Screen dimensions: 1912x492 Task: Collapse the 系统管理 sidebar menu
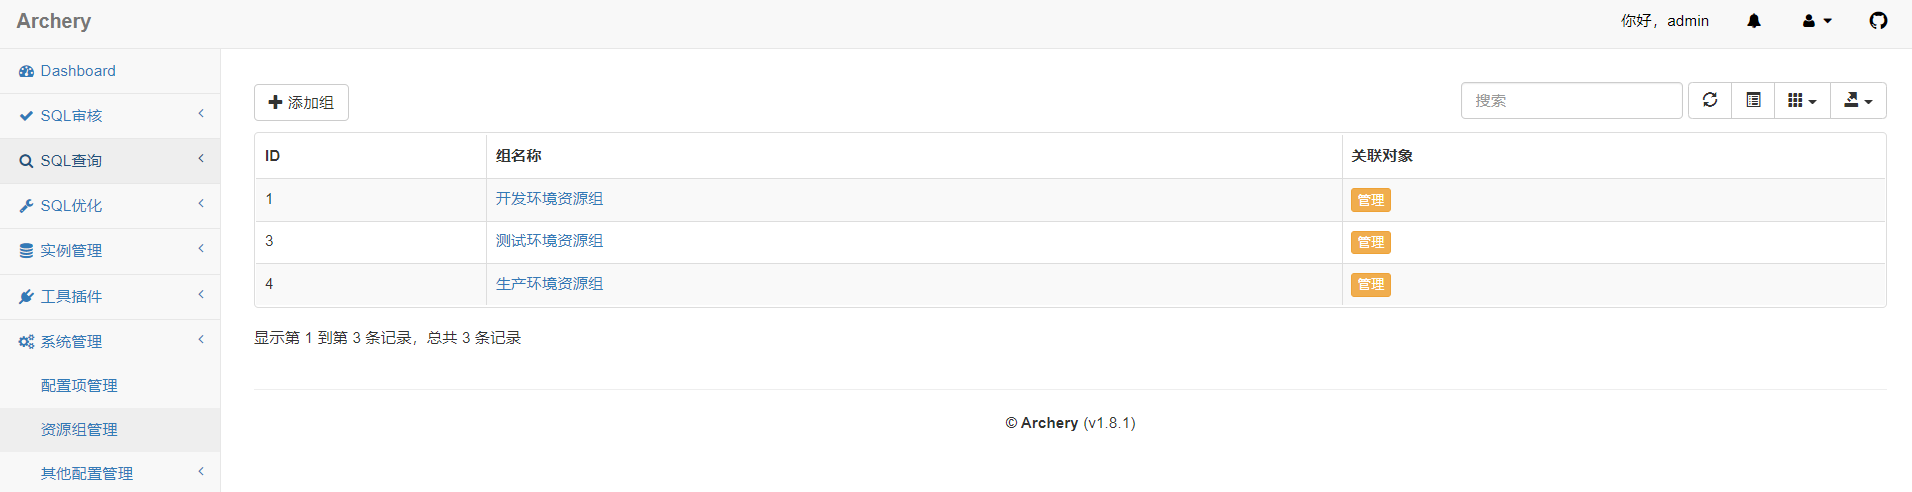click(x=72, y=342)
